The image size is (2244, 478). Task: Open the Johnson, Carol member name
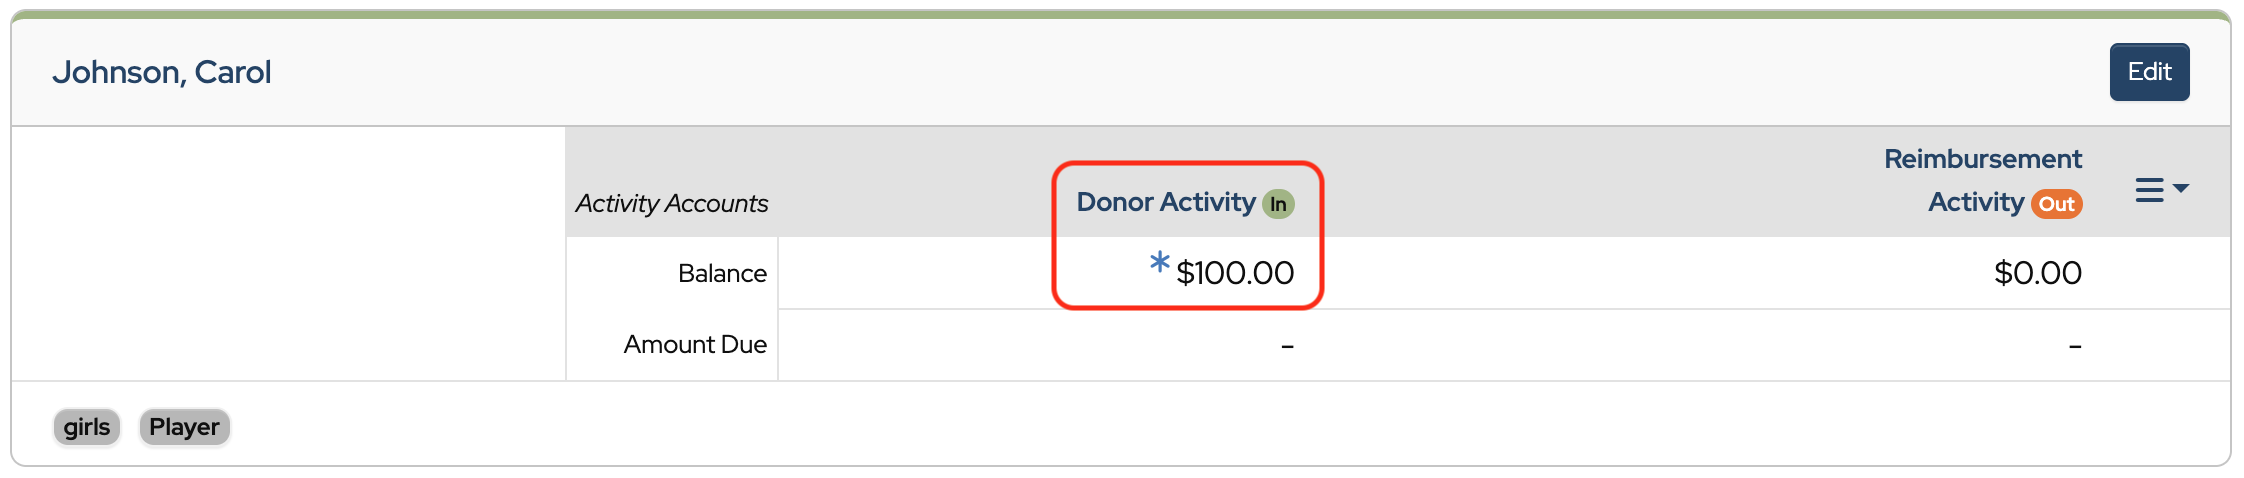162,72
